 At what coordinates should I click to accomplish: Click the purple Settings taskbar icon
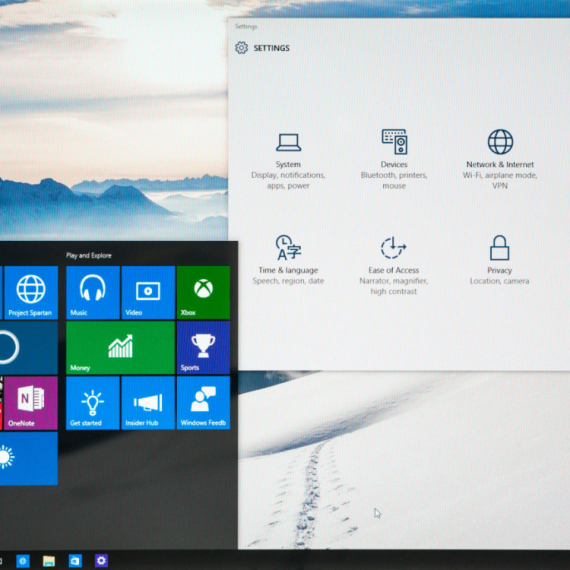point(101,561)
